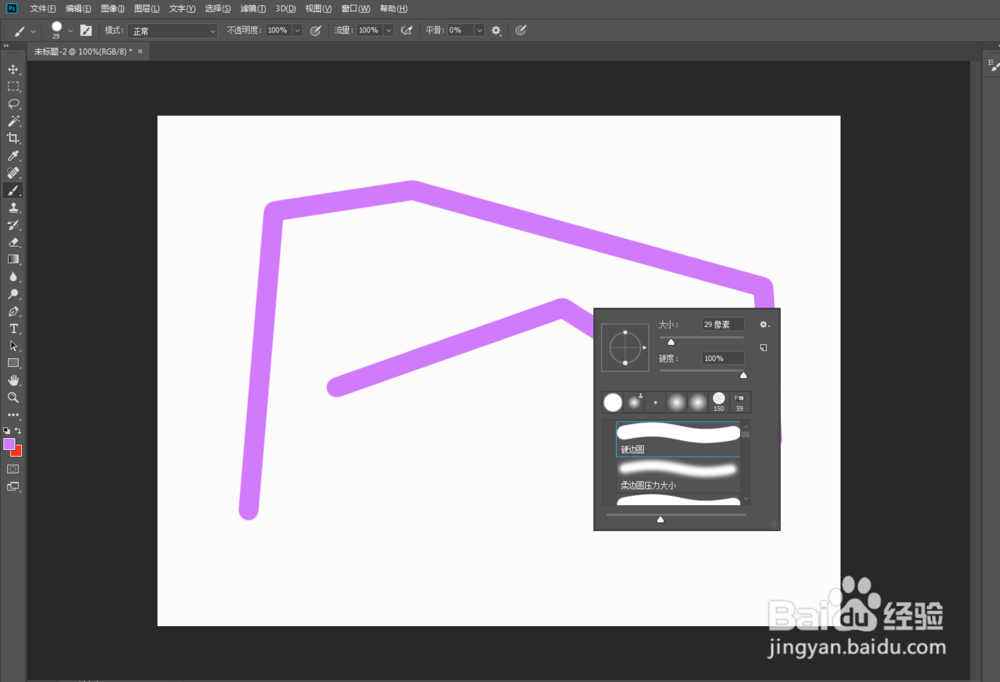Toggle pressure opacity control in options bar
Image resolution: width=1000 pixels, height=682 pixels.
coord(315,30)
